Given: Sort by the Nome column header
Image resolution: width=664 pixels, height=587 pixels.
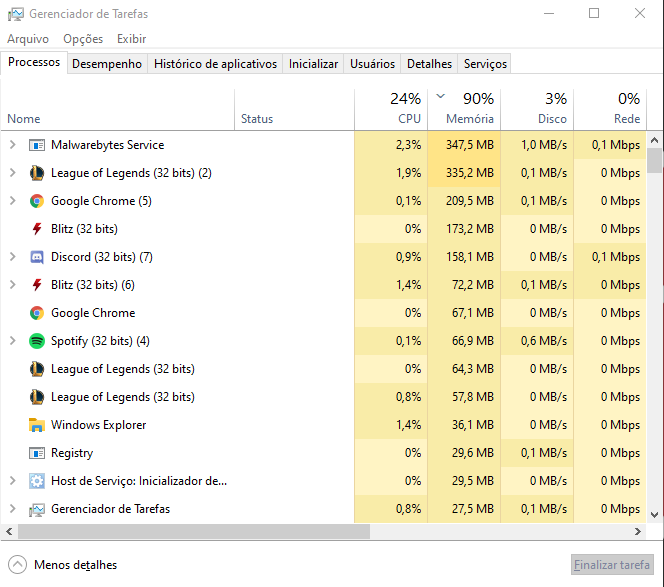Looking at the screenshot, I should coord(118,110).
